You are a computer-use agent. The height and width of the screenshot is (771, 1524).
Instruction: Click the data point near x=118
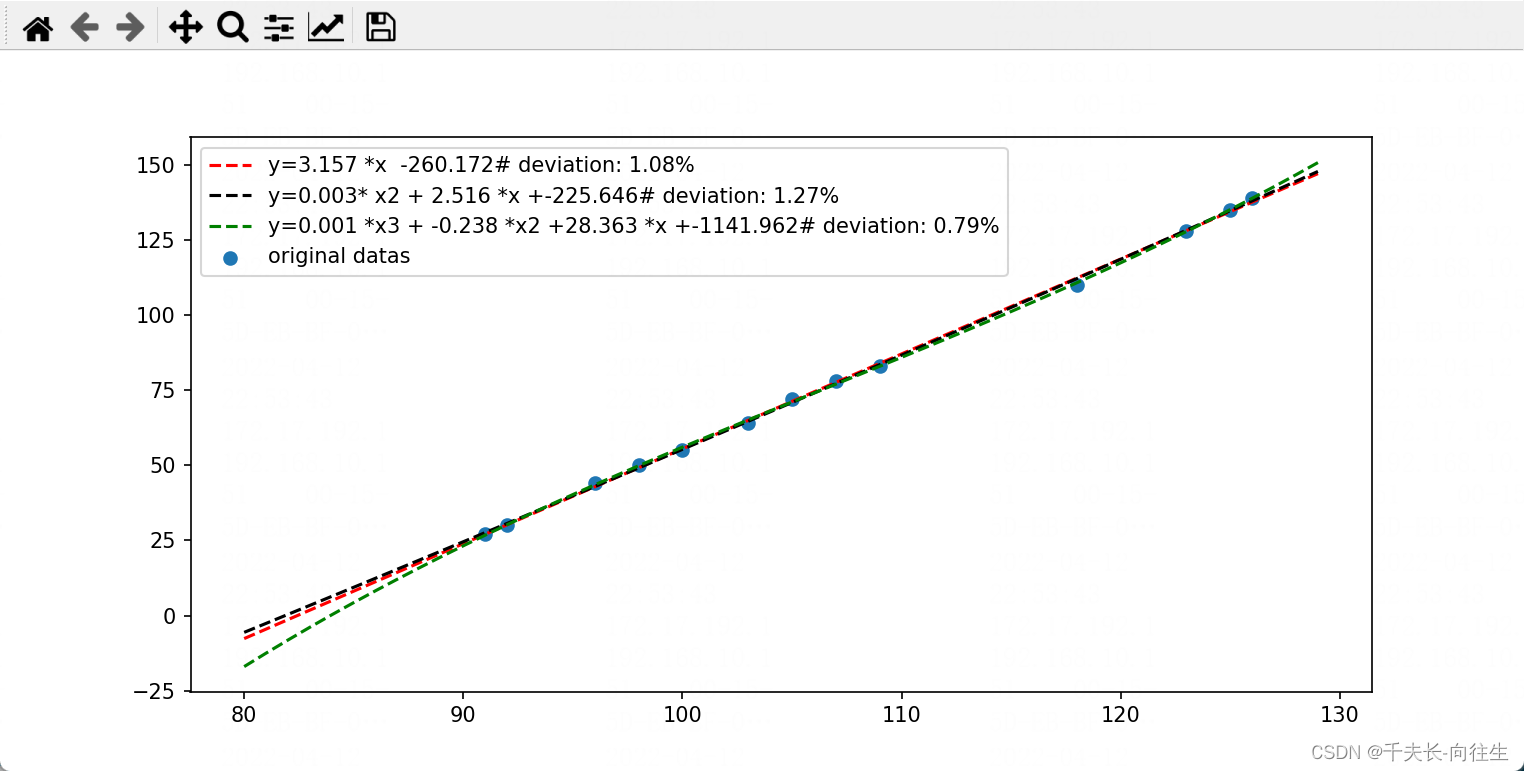1077,285
